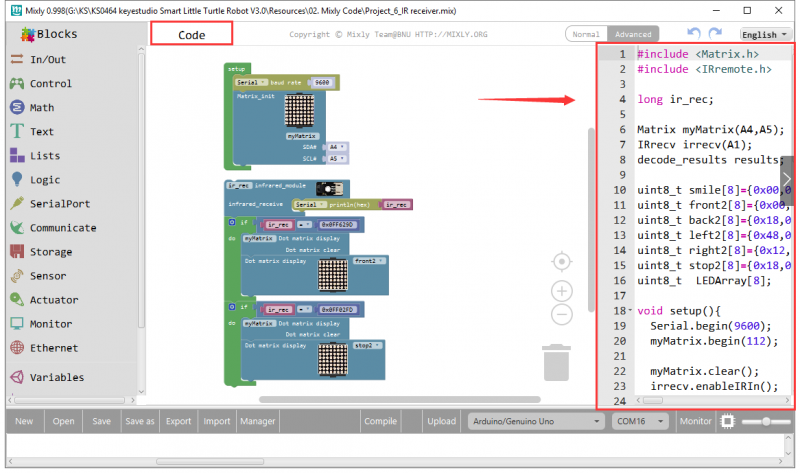Click the undo arrow icon
Image resolution: width=800 pixels, height=473 pixels.
[x=693, y=33]
